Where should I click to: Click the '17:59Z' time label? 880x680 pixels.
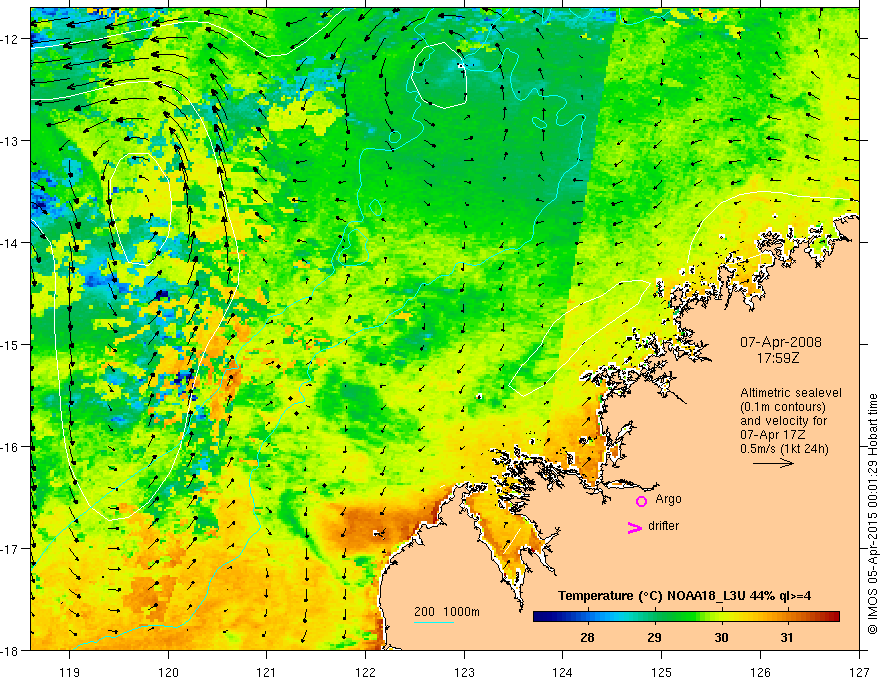(x=778, y=358)
